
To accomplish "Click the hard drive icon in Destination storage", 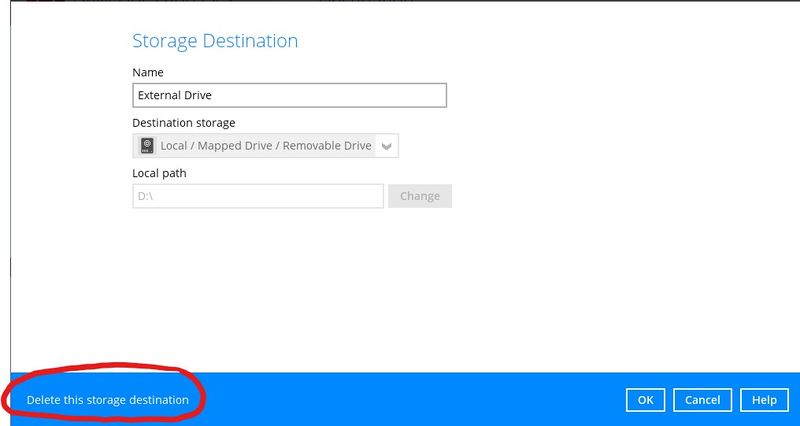I will [x=147, y=146].
